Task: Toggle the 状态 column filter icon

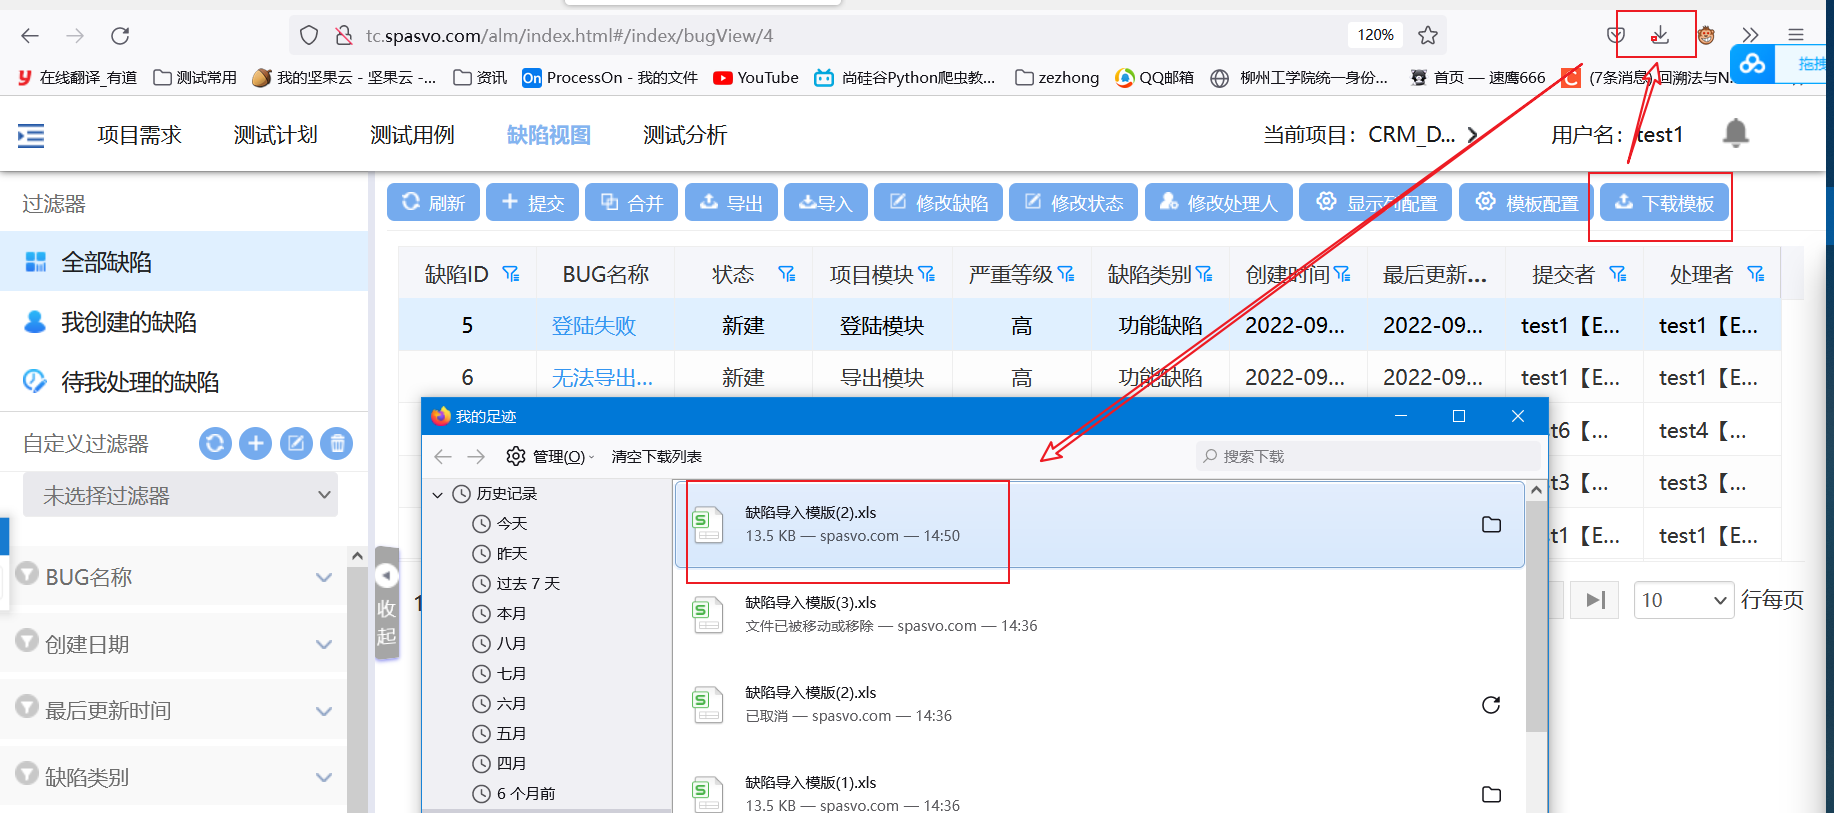Action: pyautogui.click(x=787, y=274)
